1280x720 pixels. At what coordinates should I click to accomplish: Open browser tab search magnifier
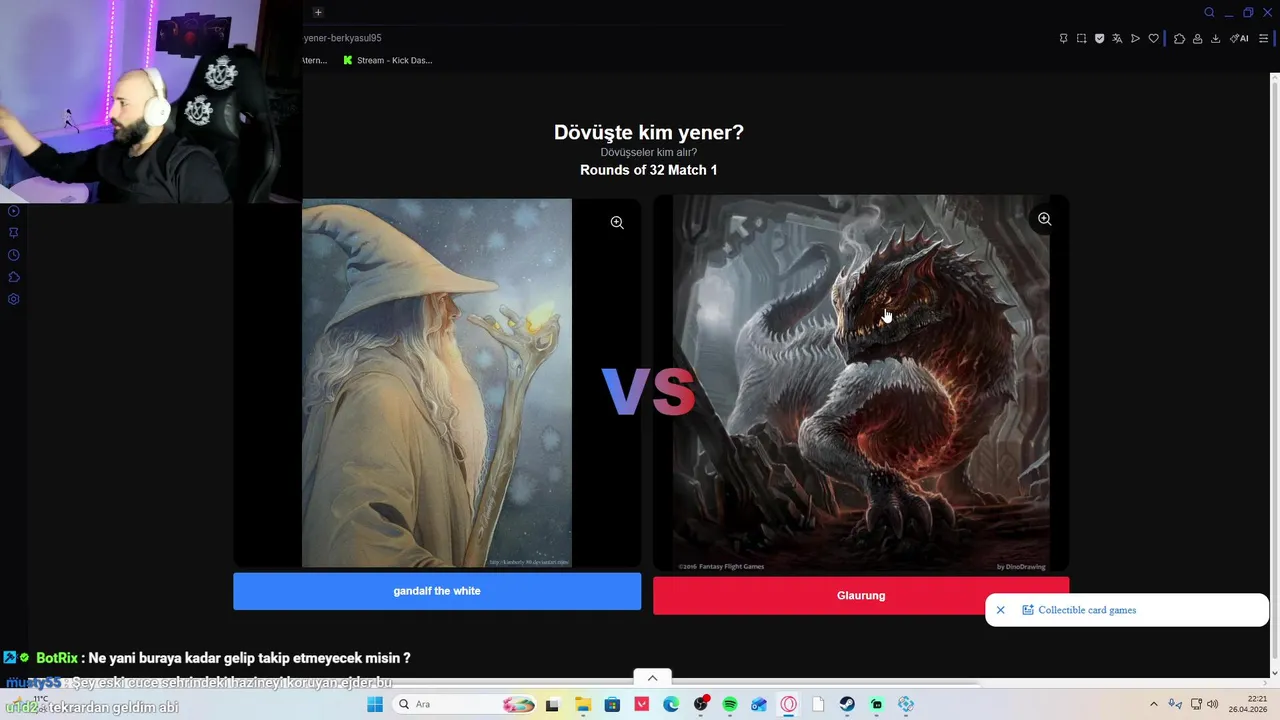click(x=1209, y=13)
